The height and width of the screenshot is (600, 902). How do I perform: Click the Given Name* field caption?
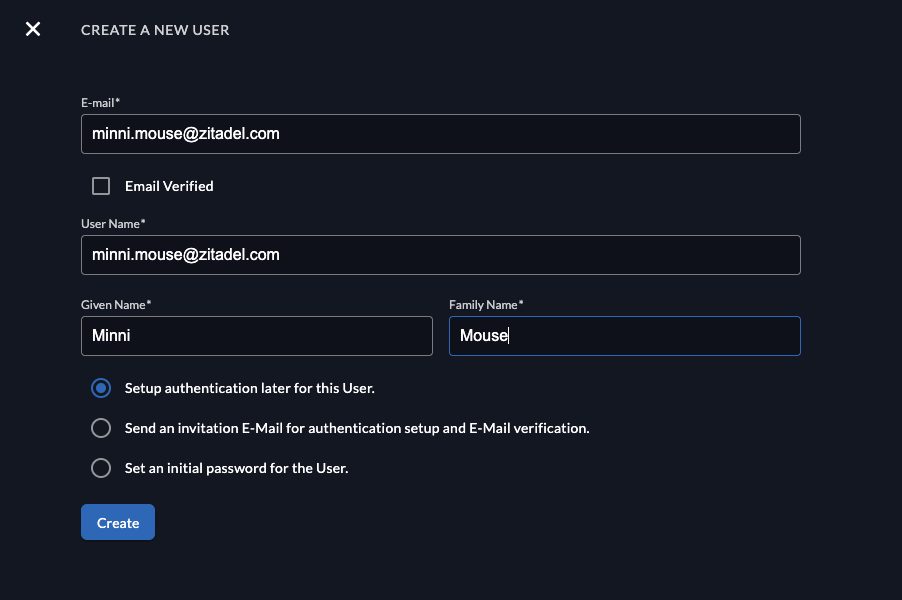coord(116,304)
